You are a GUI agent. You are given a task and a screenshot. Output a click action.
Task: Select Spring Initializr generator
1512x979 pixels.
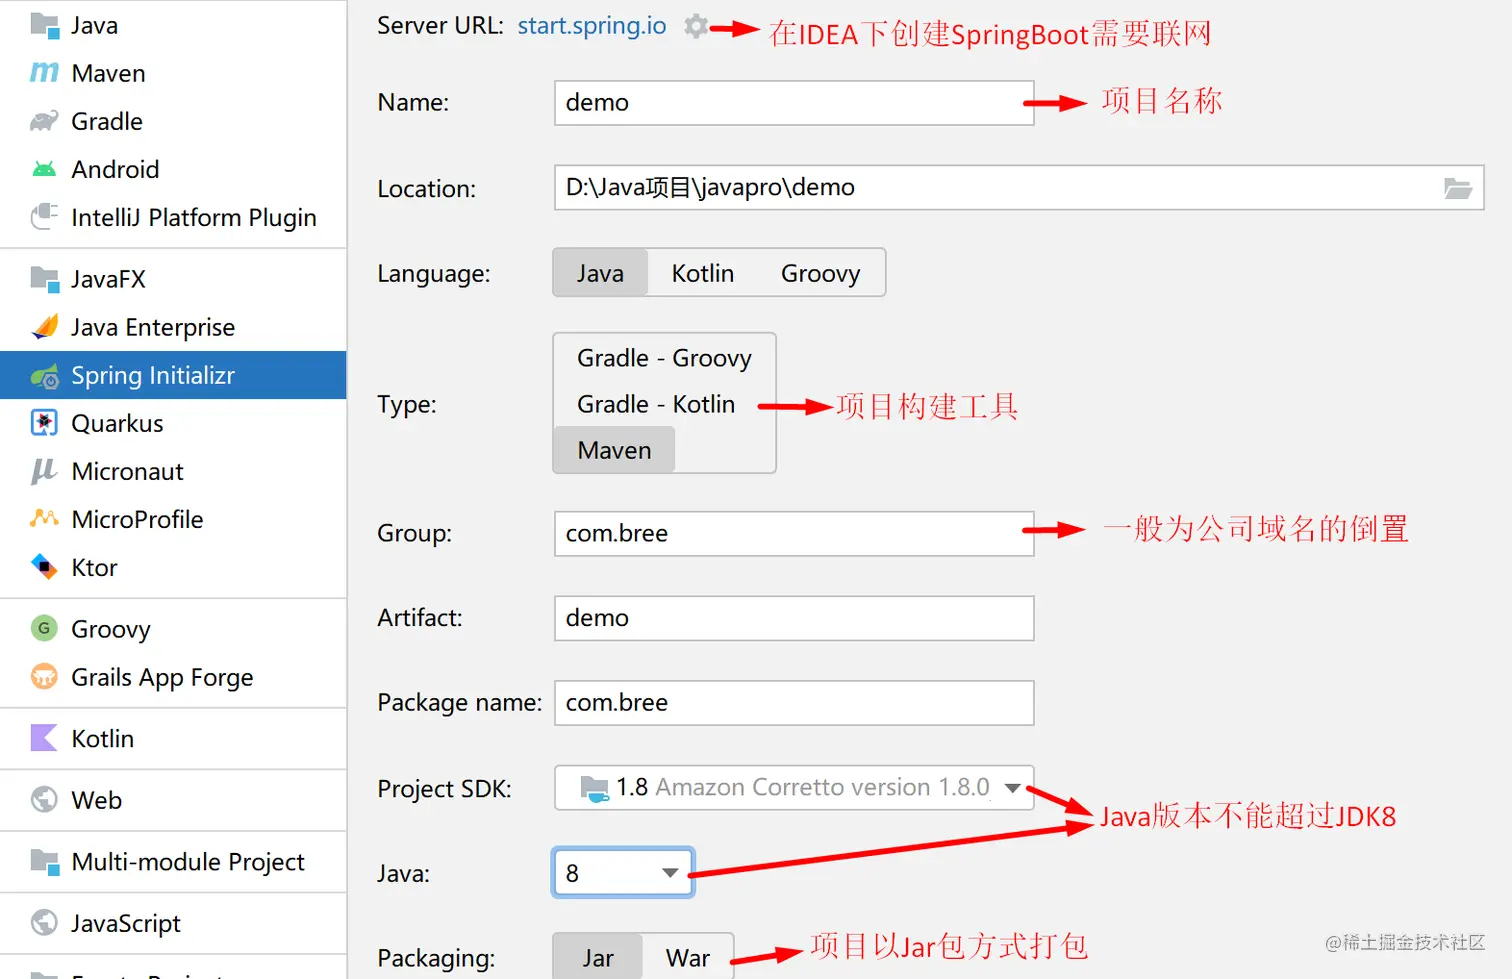[173, 375]
